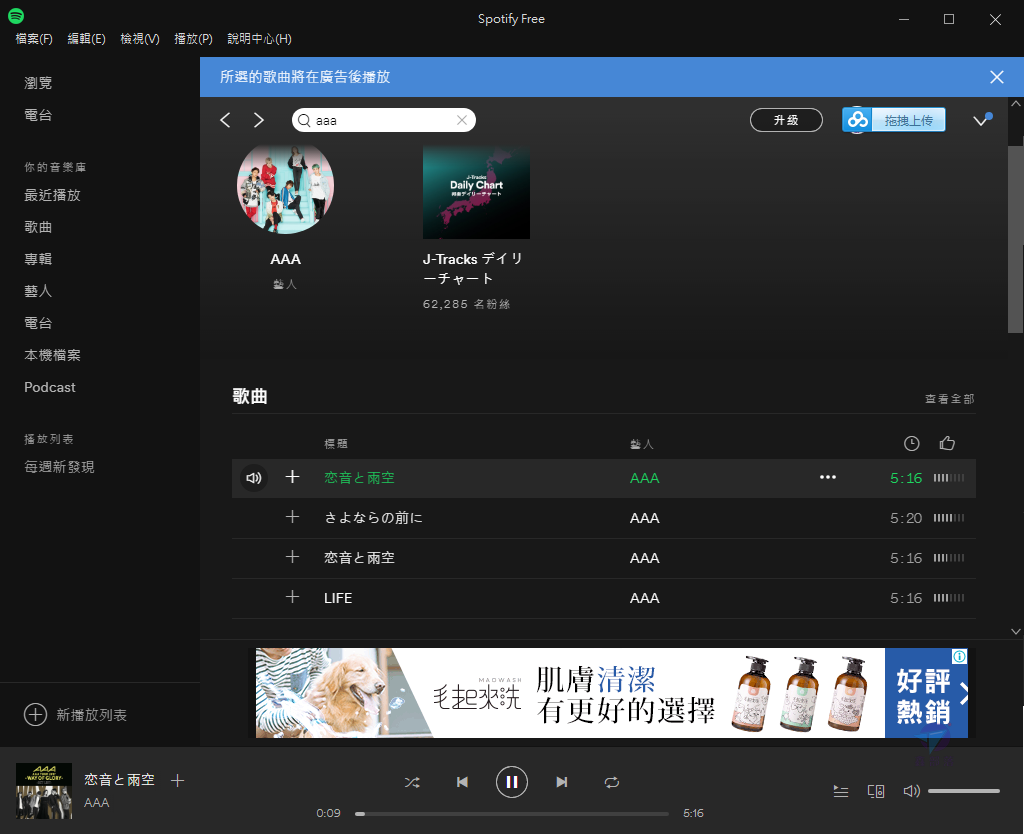Open 查看全部 to see all songs
1024x834 pixels.
point(950,399)
